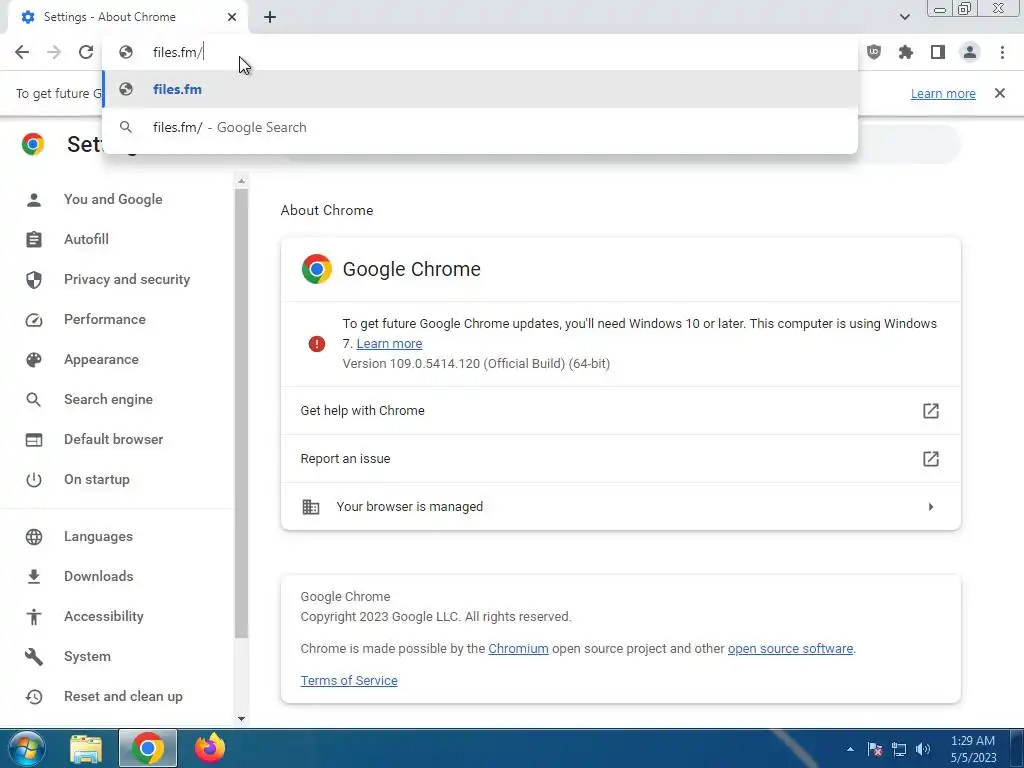Open Default browser settings

114,440
